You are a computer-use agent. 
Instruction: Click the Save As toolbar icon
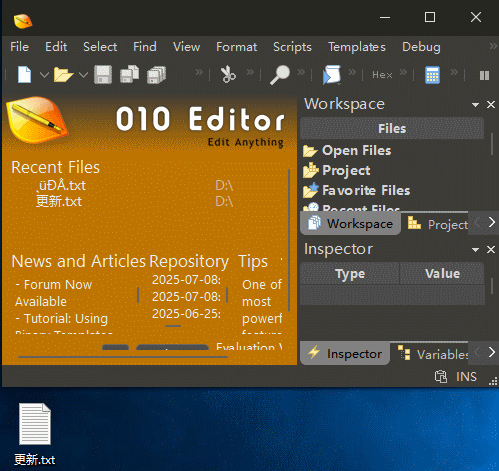(129, 74)
